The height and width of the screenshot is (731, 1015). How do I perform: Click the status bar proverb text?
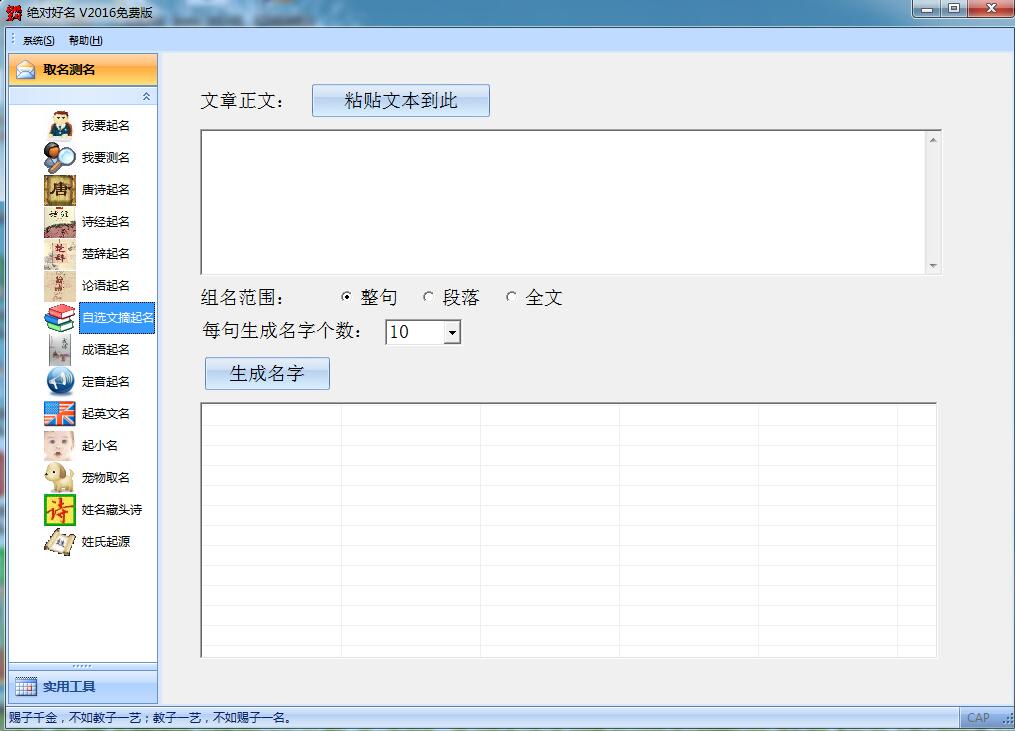coord(150,717)
